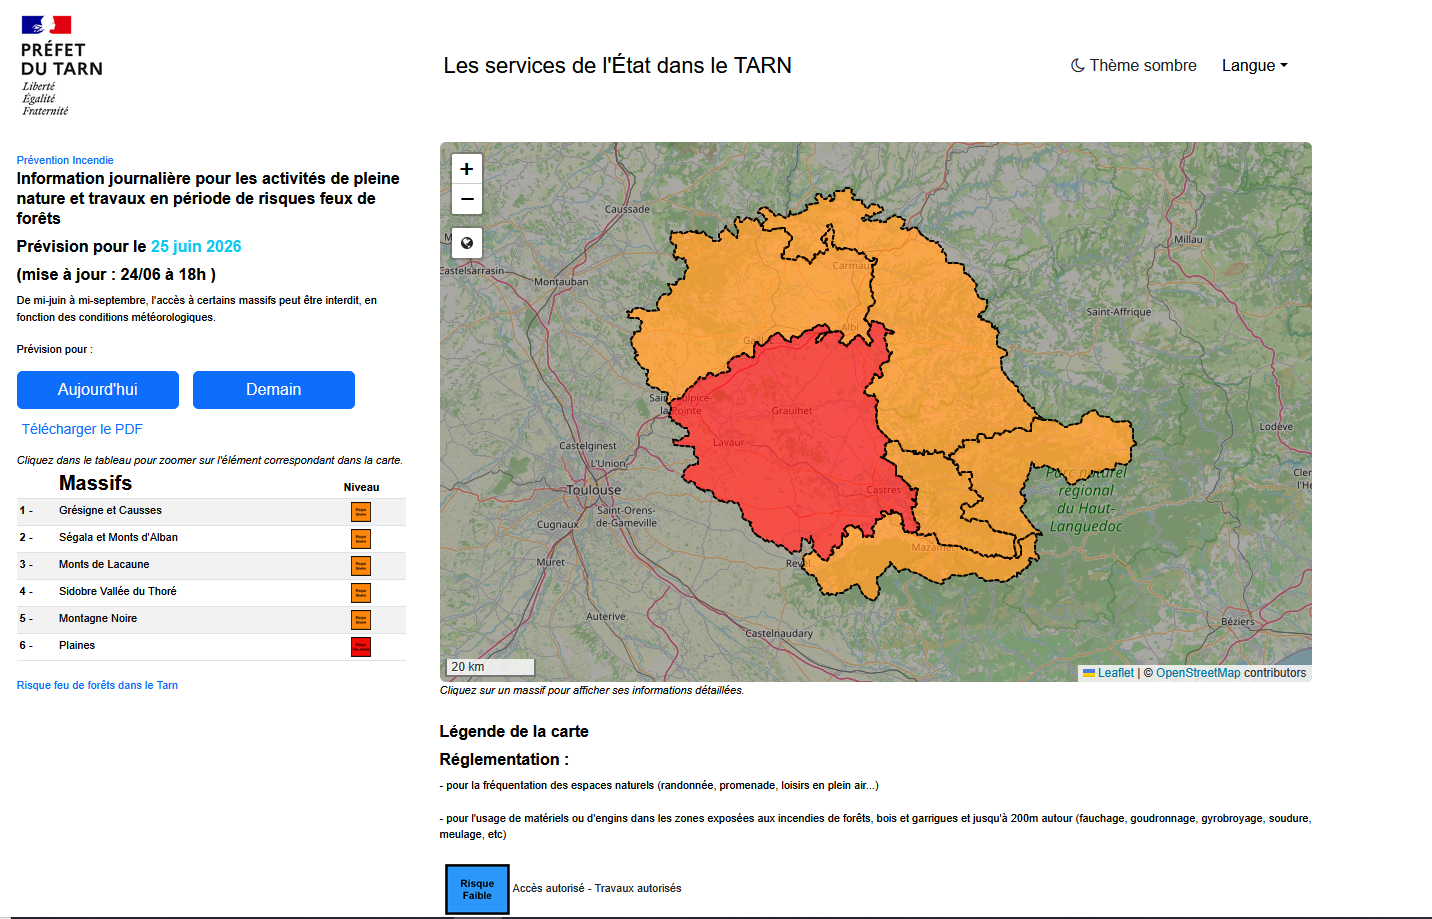Click risk level icon for Montagne Noire
Viewport: 1432px width, 919px height.
pyautogui.click(x=361, y=620)
